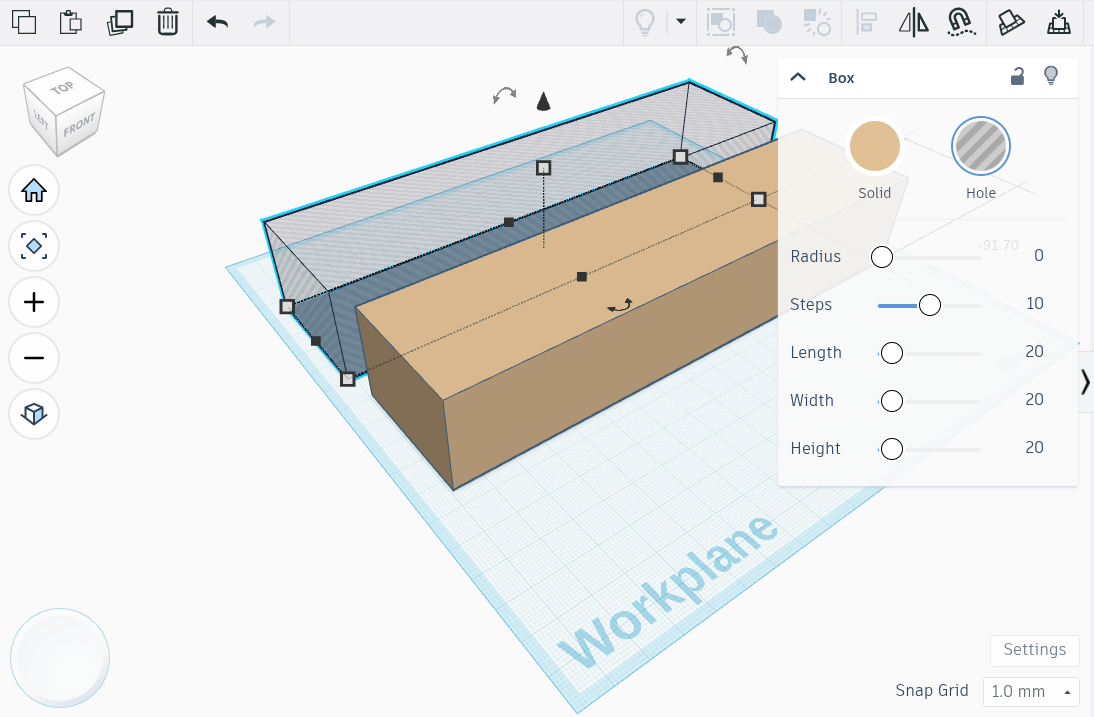Delete selection with the trash icon

click(167, 22)
